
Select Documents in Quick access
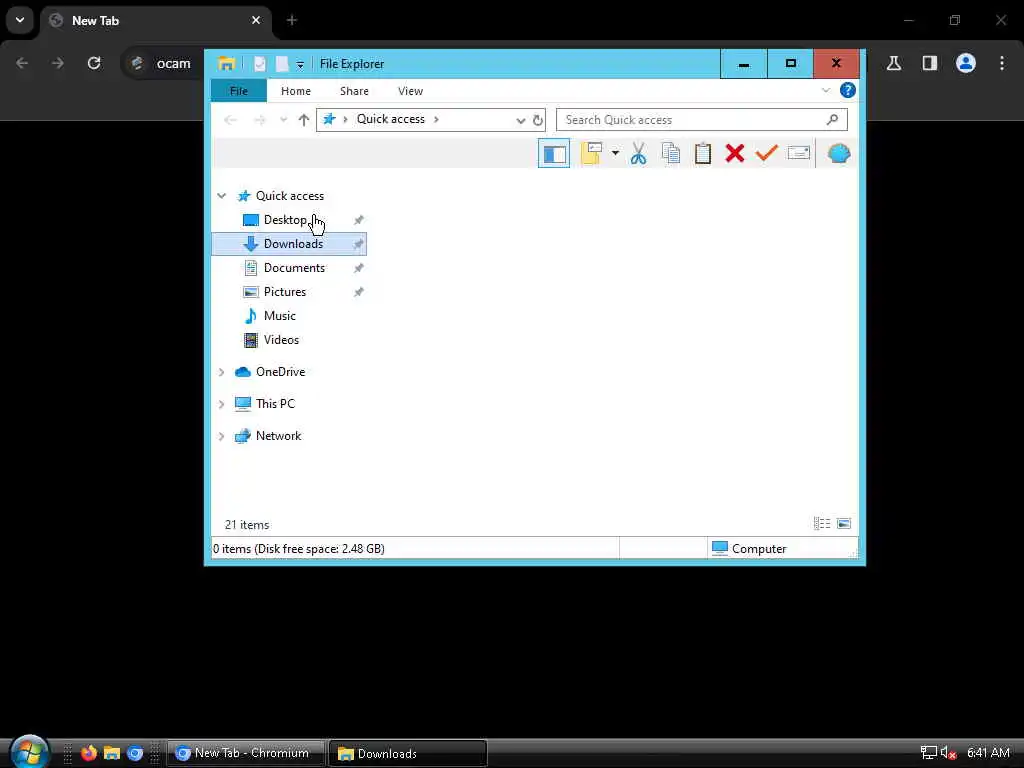click(x=294, y=268)
